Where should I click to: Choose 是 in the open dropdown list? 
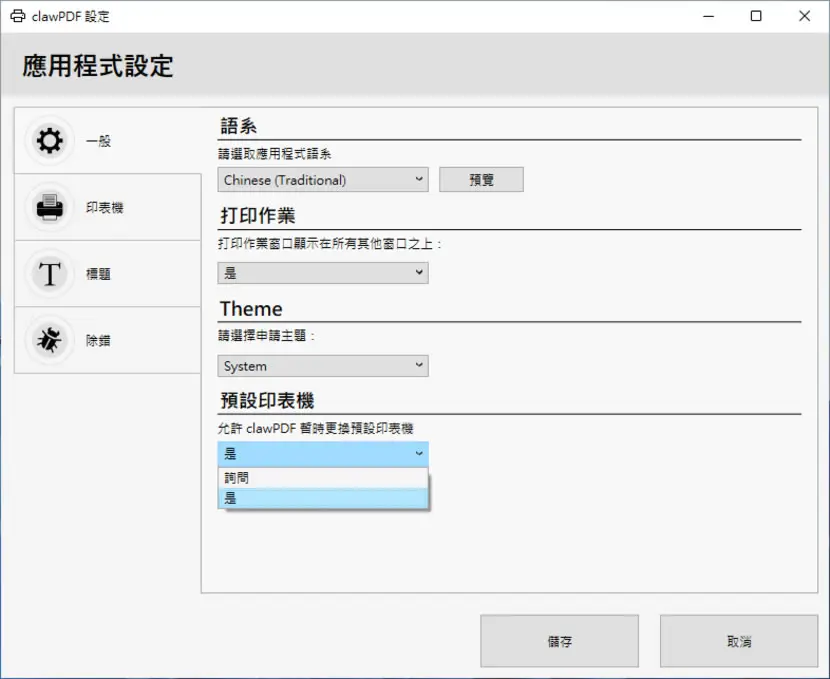pos(323,498)
